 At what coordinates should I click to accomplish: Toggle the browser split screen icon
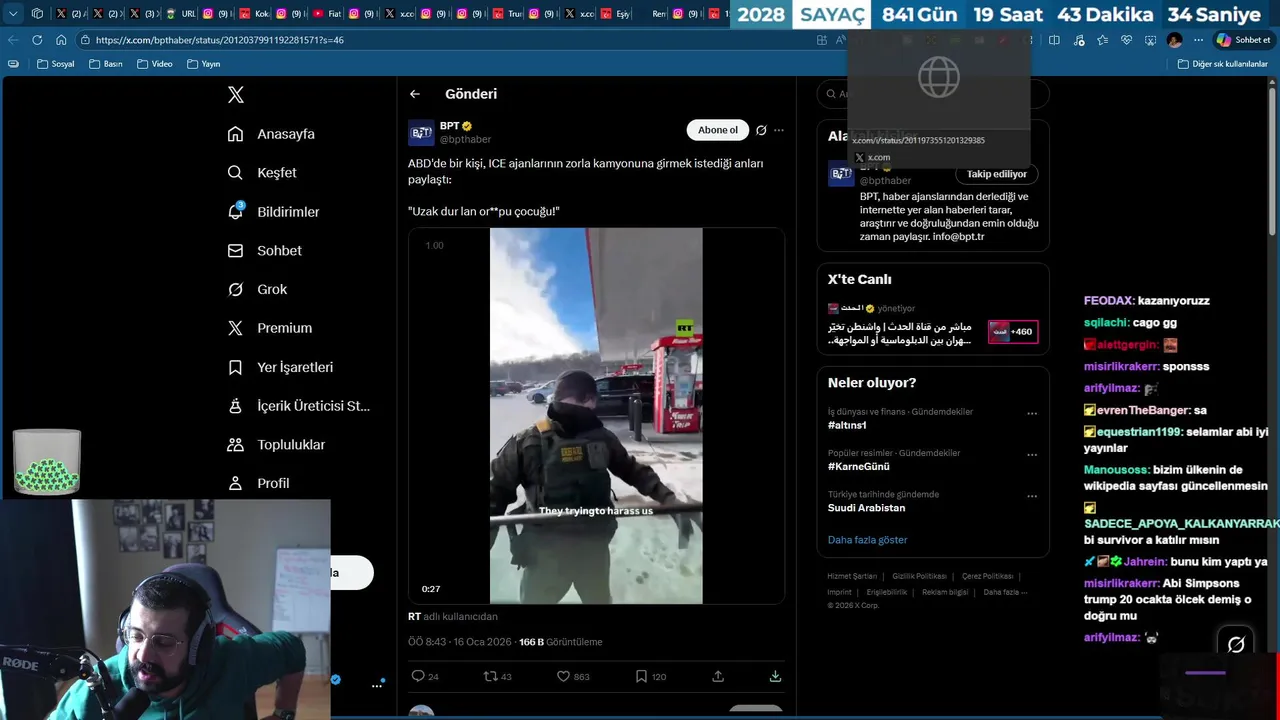tap(1054, 40)
